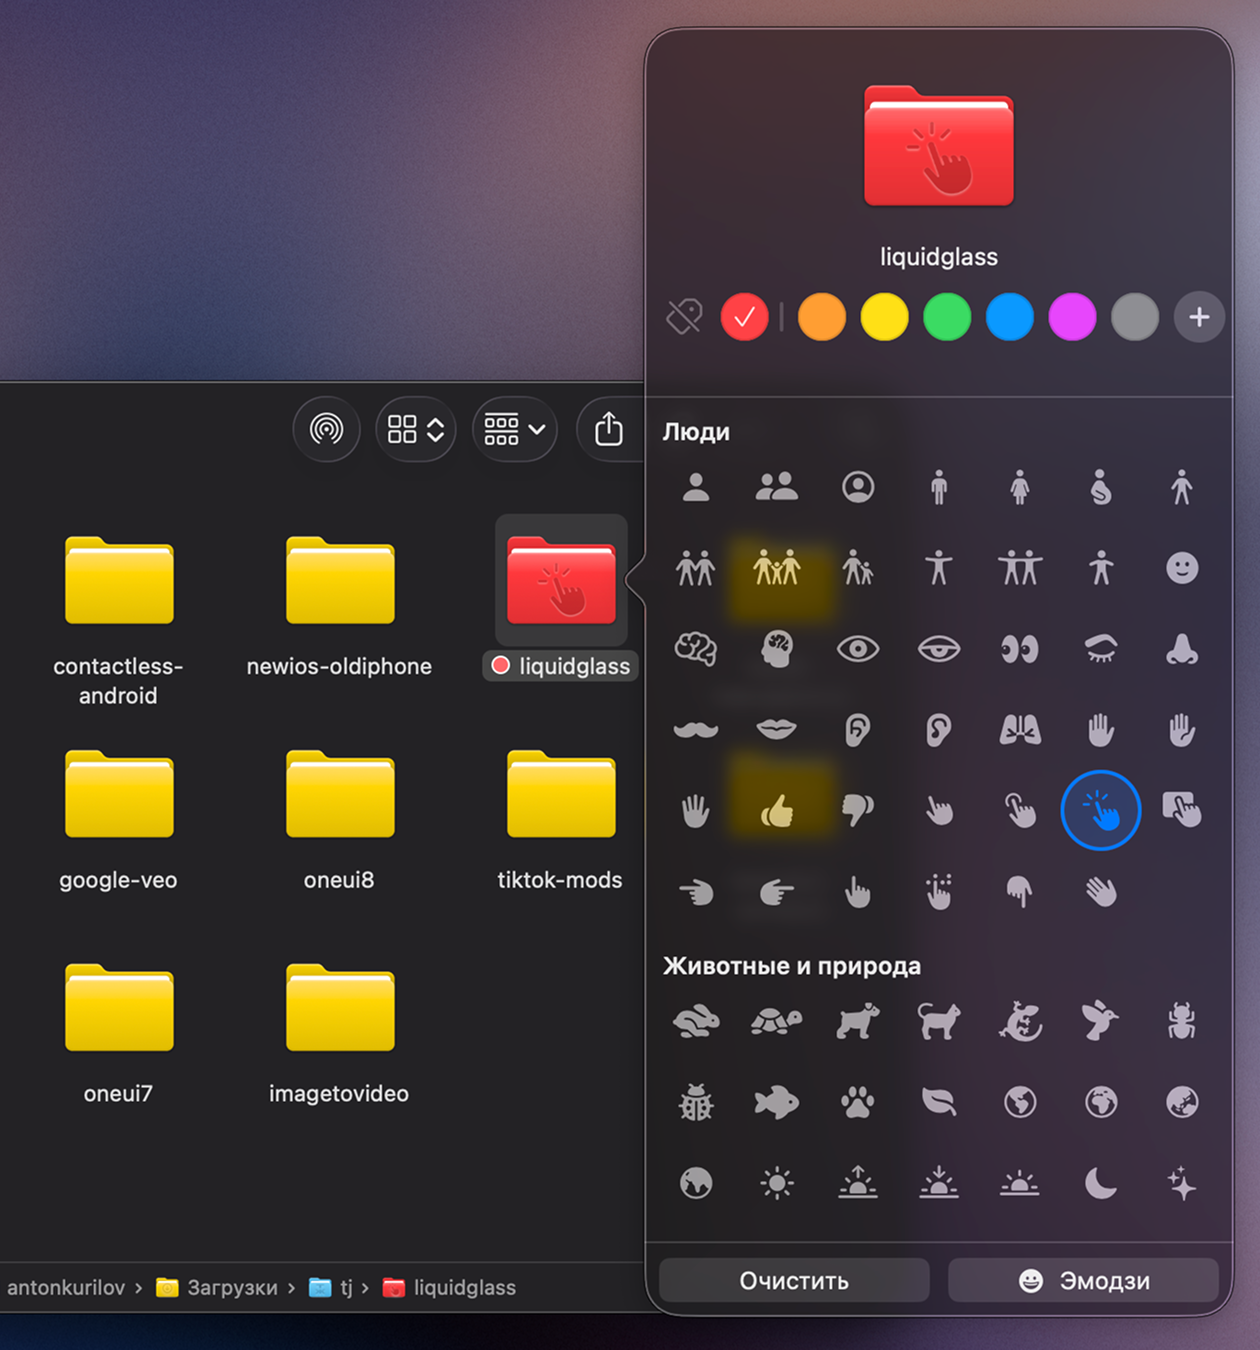Click the AirDrop icon in Finder toolbar

326,429
